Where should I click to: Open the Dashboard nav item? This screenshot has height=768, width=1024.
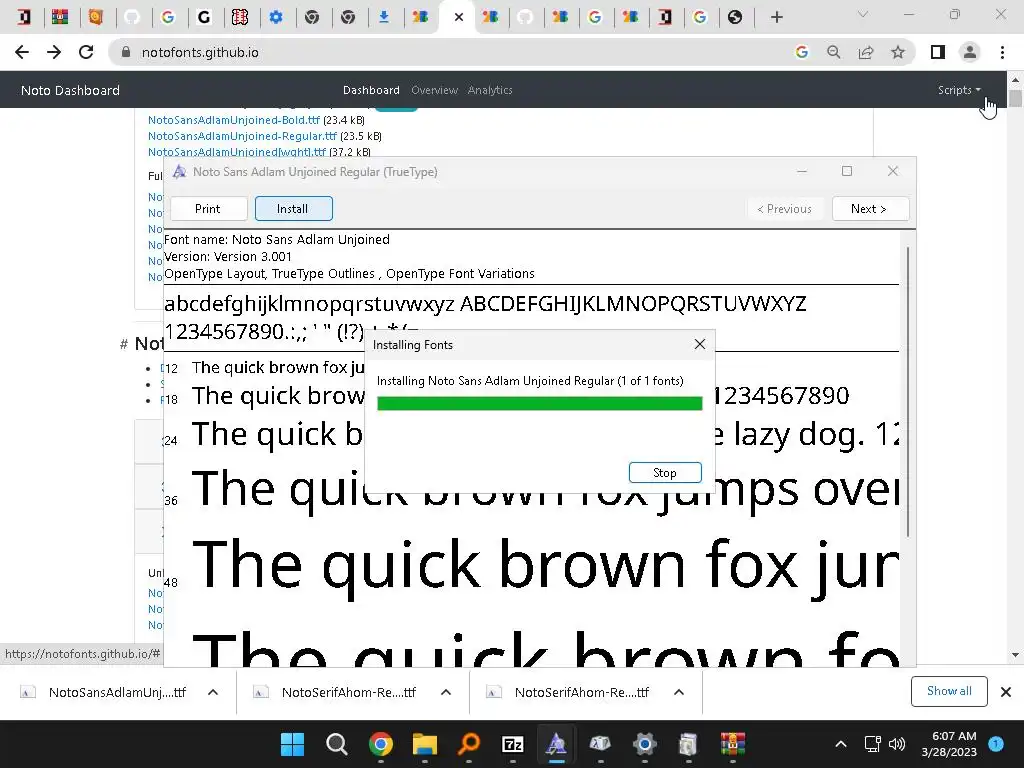tap(371, 90)
